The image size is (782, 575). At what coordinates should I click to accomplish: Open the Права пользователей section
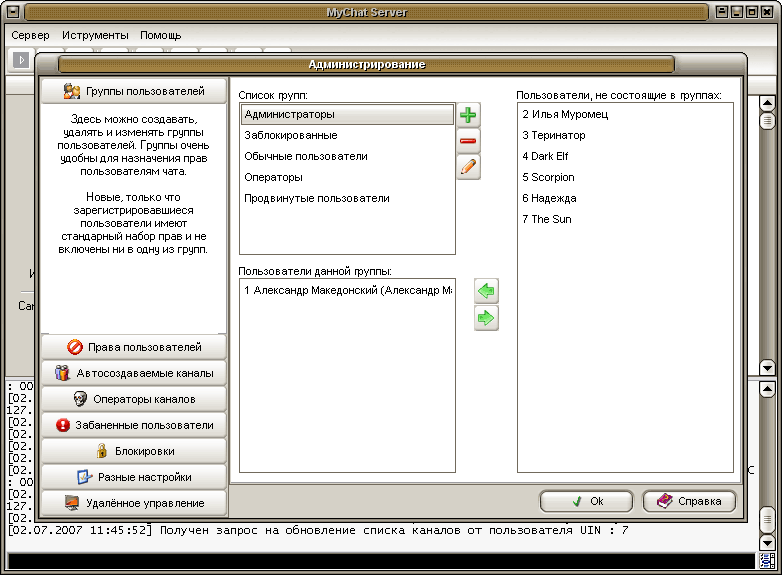[134, 347]
